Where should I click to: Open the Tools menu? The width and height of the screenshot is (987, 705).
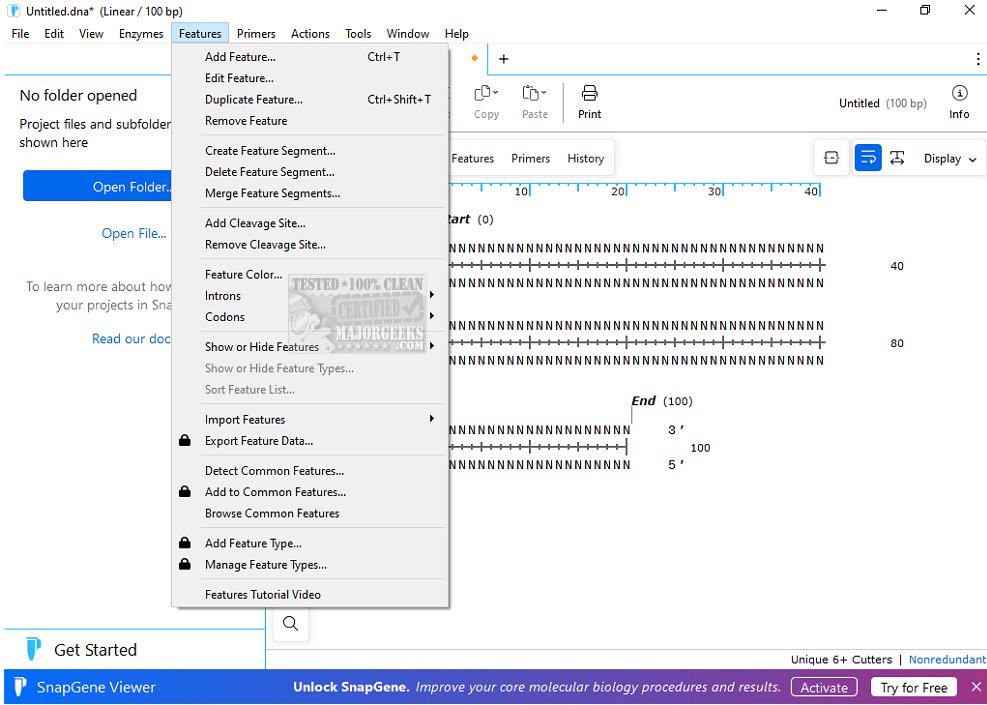[x=358, y=33]
